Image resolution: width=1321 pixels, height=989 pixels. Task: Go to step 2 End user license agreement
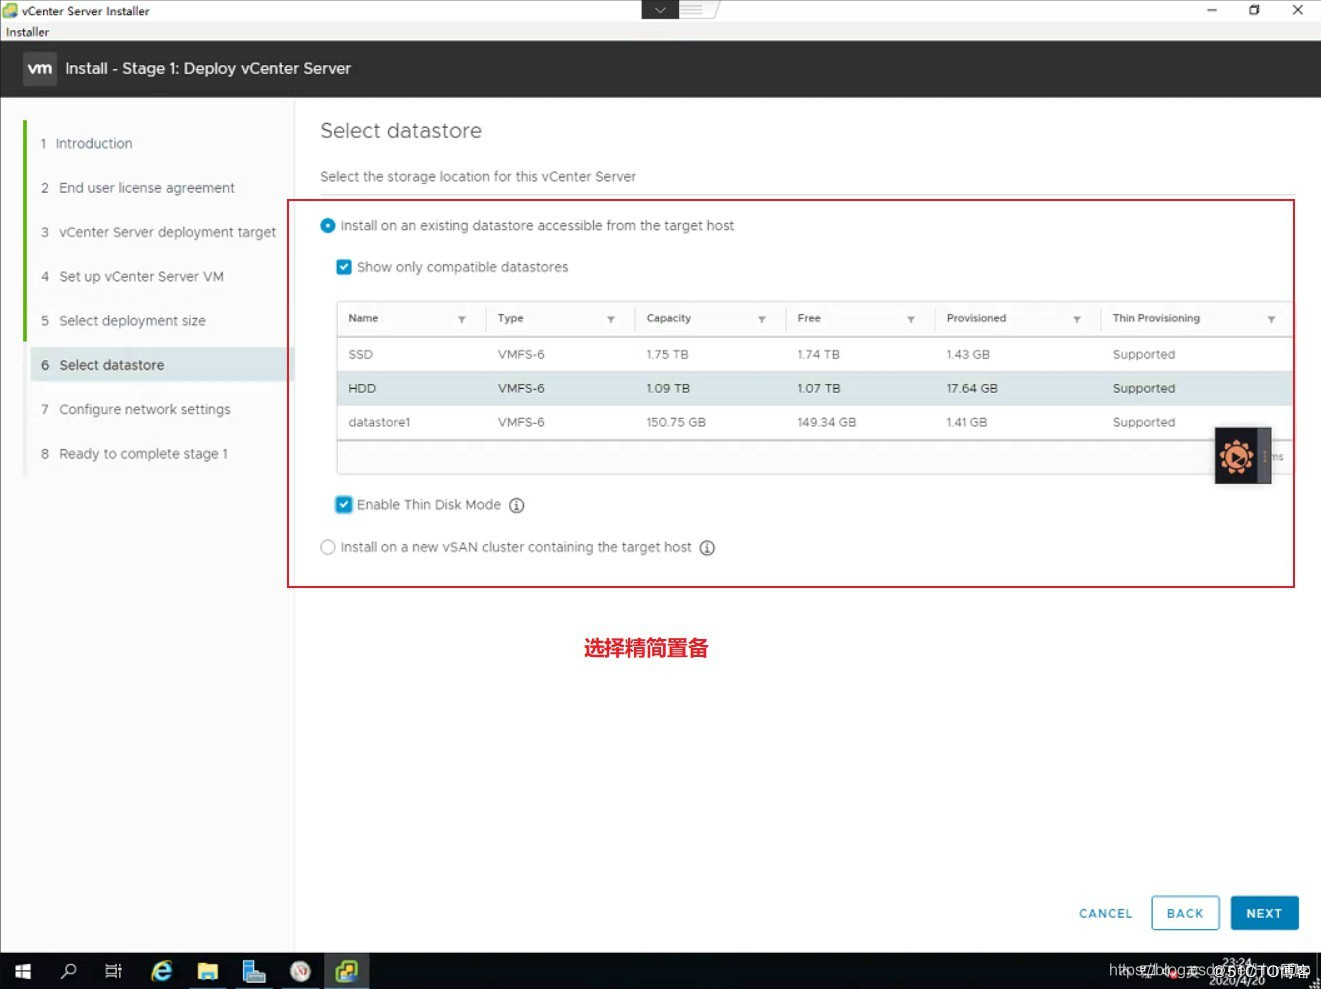(137, 188)
